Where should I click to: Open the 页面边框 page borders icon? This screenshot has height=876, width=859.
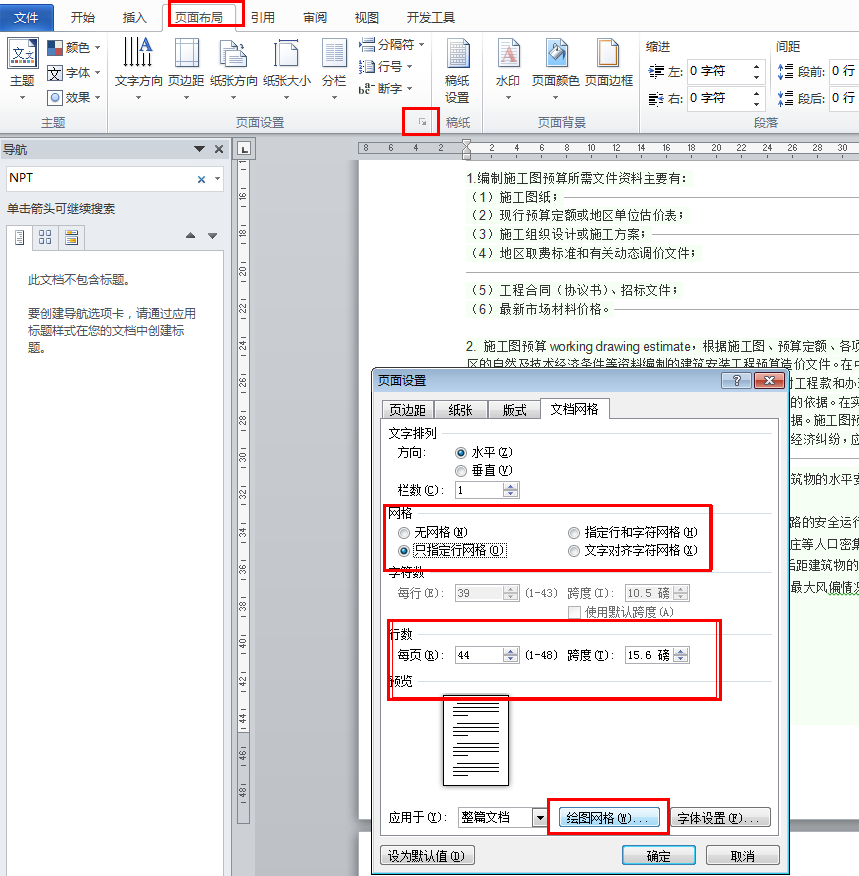[x=608, y=54]
